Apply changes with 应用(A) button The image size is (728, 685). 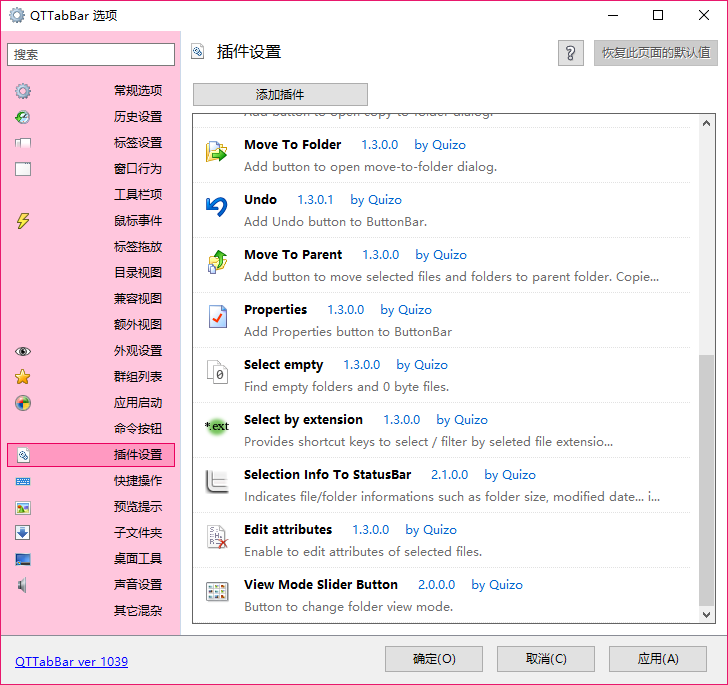click(x=658, y=659)
